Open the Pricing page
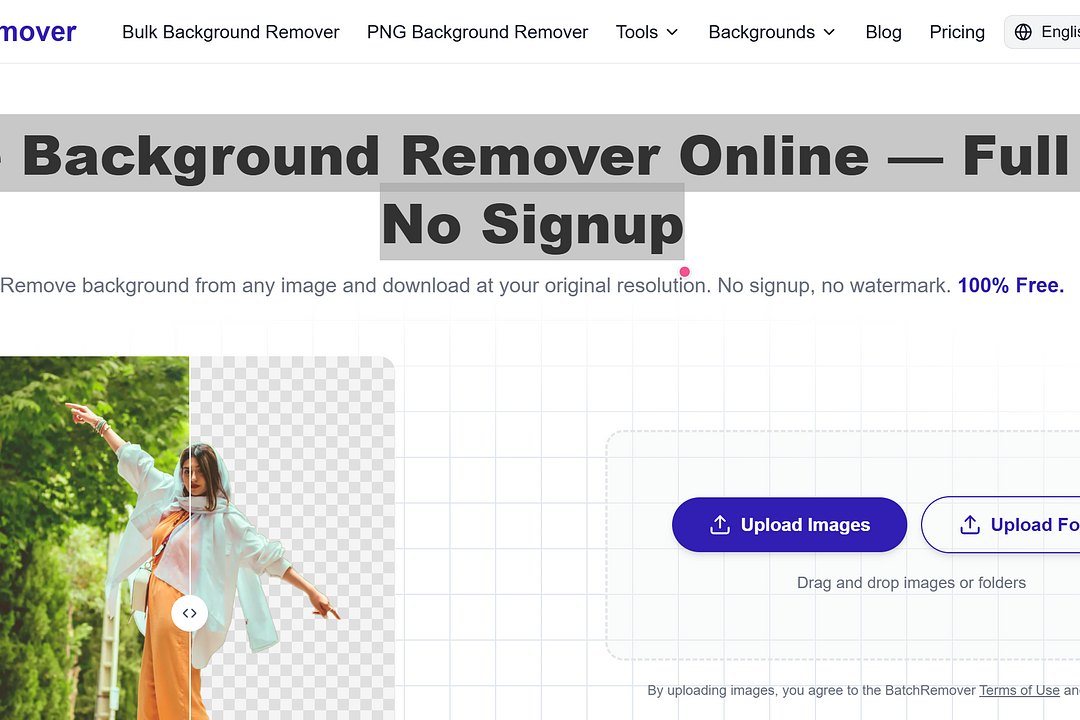Screen dimensions: 1080x720 click(957, 32)
